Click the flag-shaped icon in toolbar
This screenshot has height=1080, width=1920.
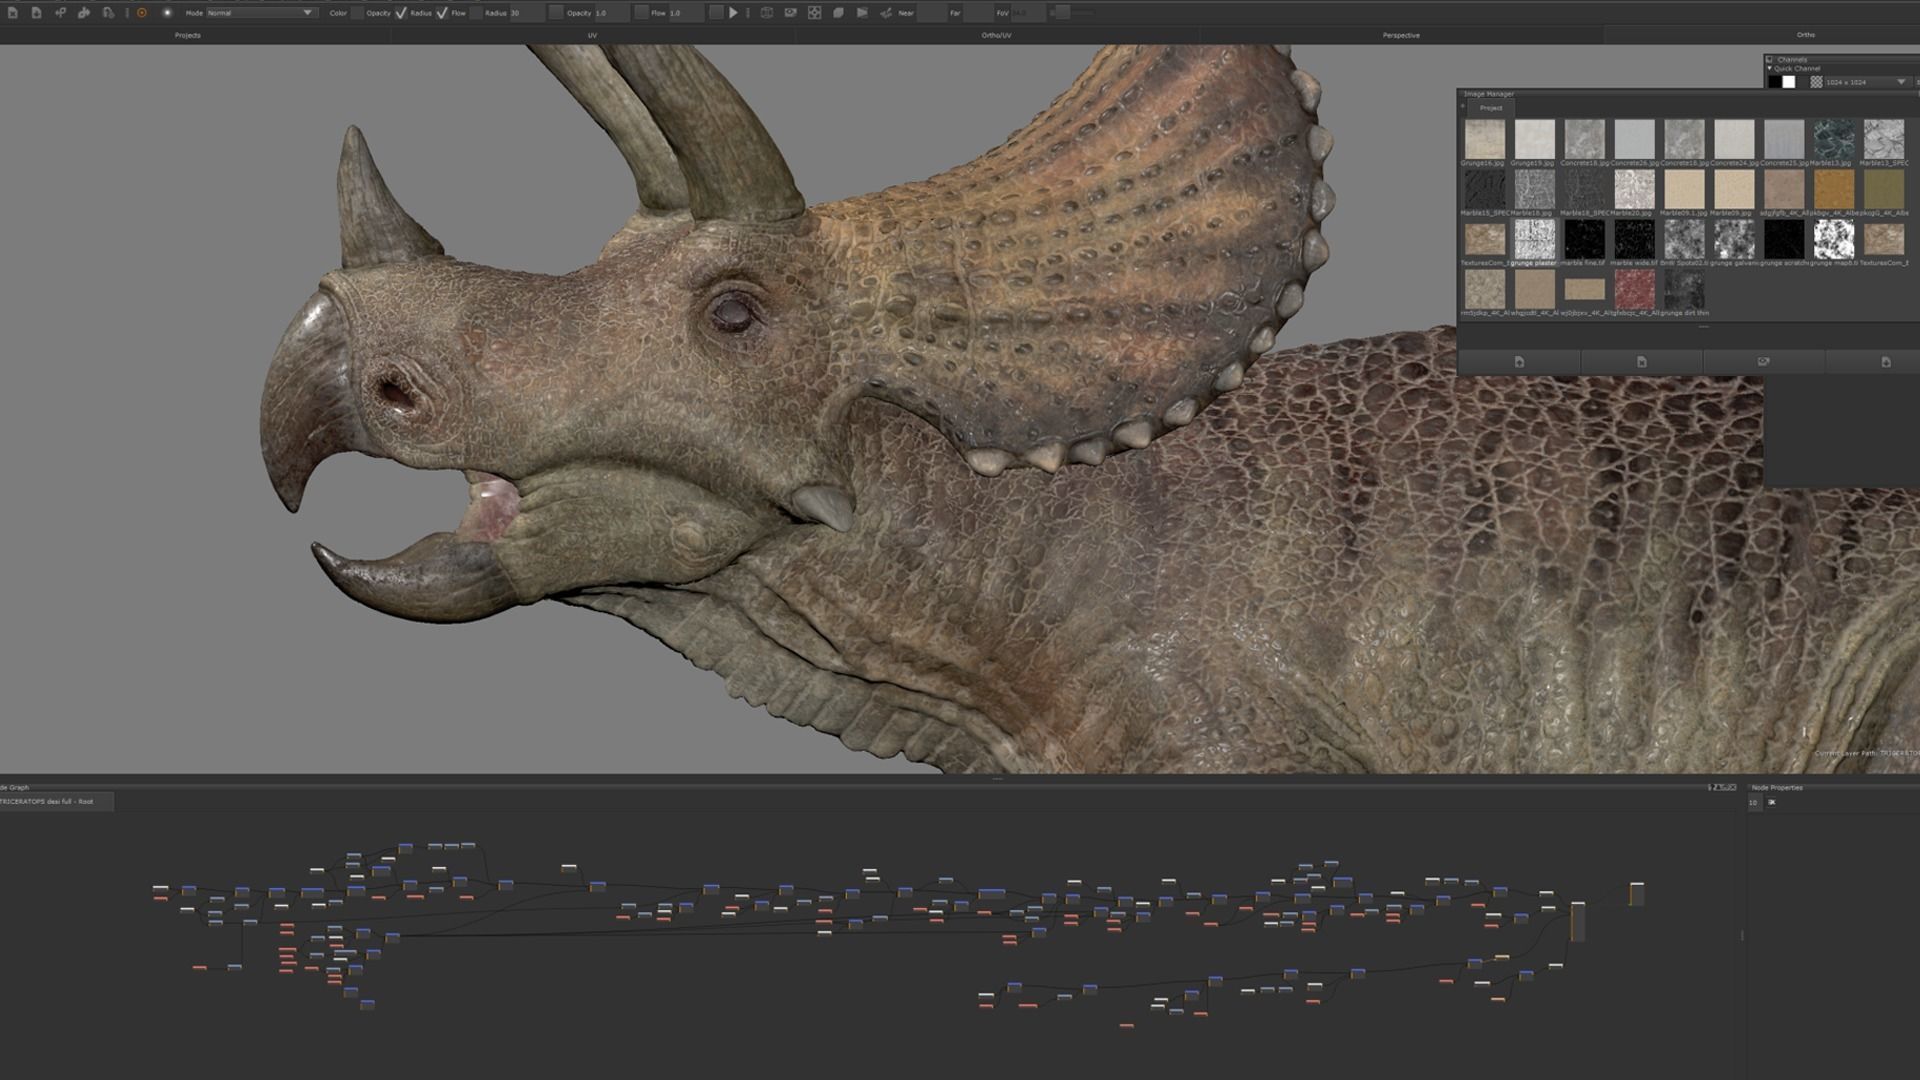862,13
